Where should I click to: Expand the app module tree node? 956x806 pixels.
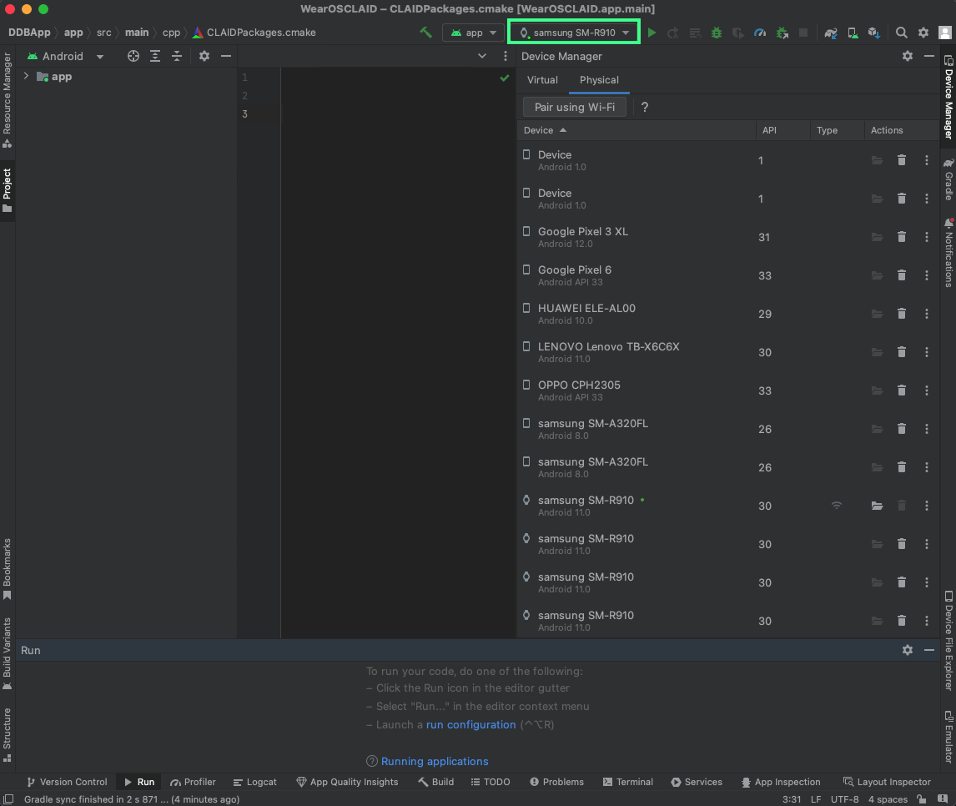26,76
